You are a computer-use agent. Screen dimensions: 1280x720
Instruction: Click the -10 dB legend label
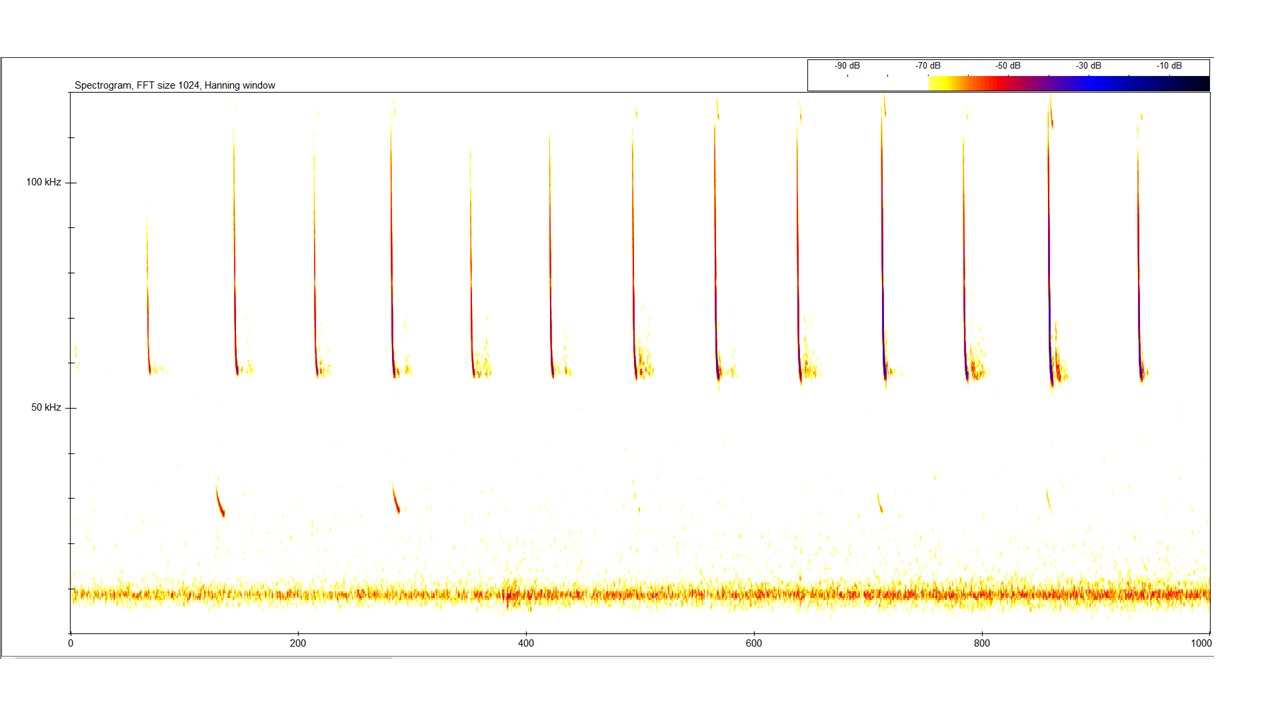(1169, 66)
